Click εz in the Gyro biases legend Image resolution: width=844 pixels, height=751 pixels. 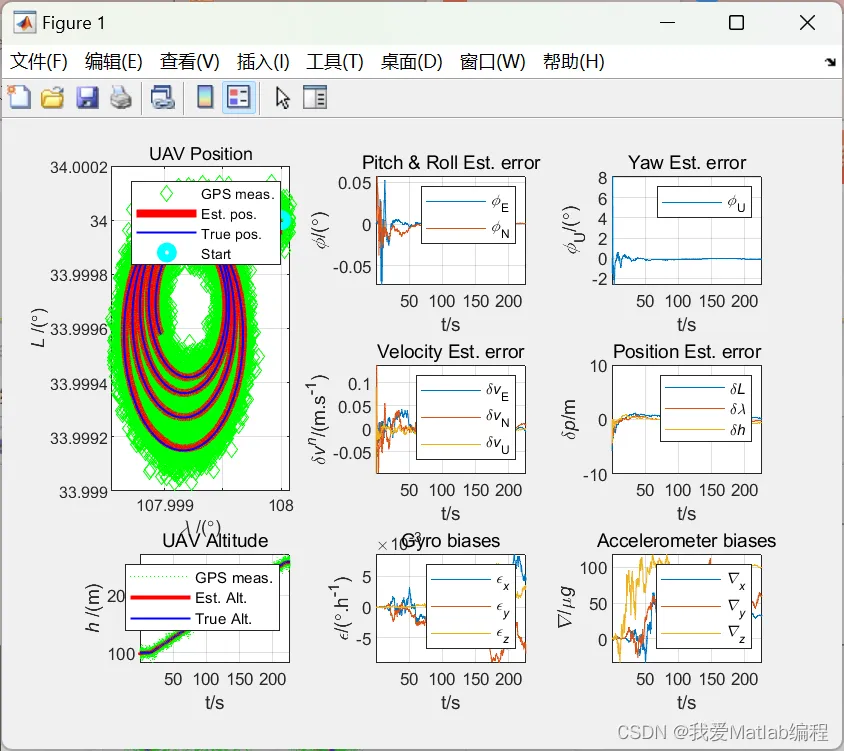[503, 635]
